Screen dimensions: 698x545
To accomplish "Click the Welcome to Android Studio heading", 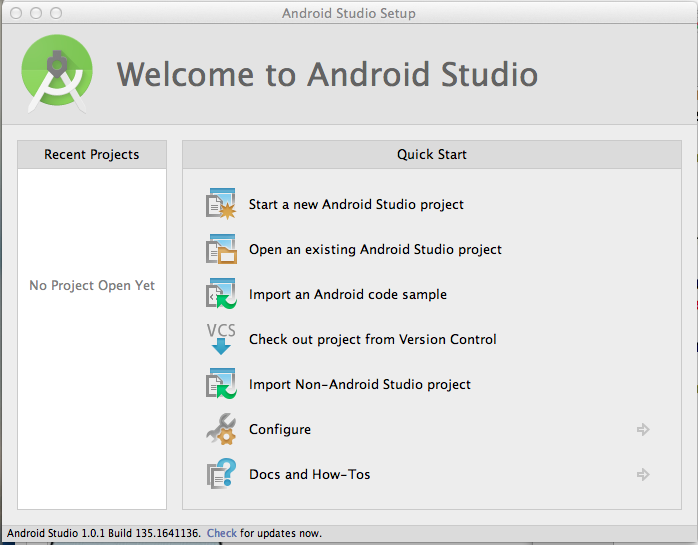I will coord(327,74).
